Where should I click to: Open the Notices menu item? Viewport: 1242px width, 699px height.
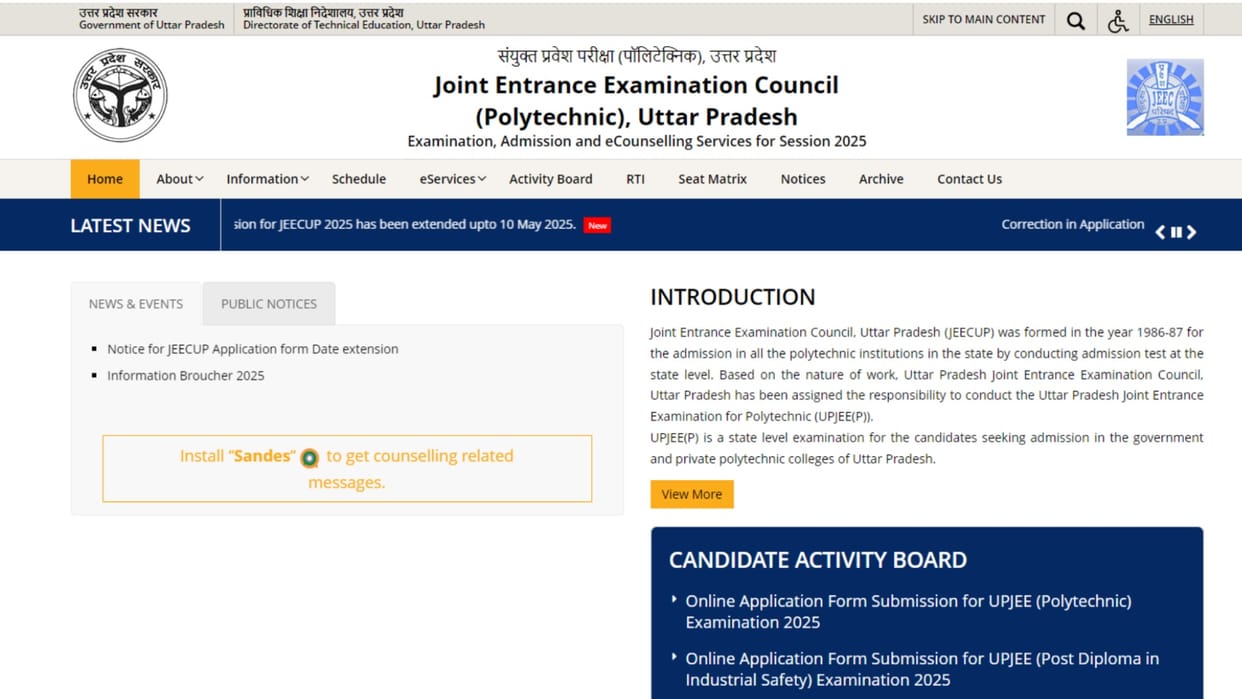pyautogui.click(x=803, y=179)
